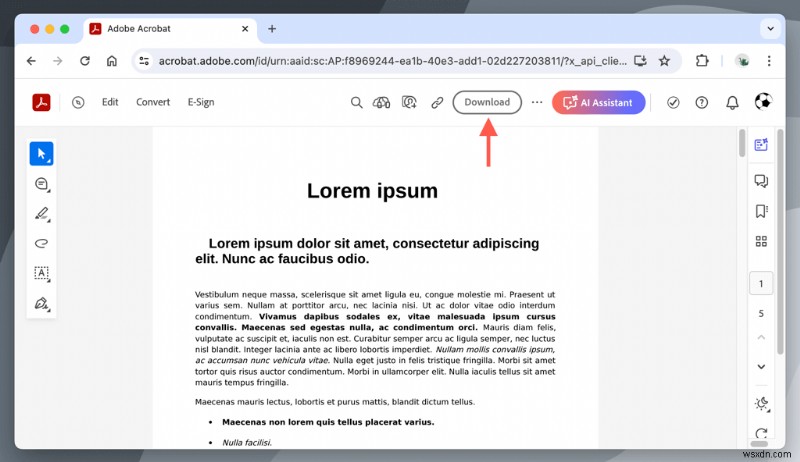The image size is (800, 462).
Task: Select the Add text box tool
Action: pos(42,273)
